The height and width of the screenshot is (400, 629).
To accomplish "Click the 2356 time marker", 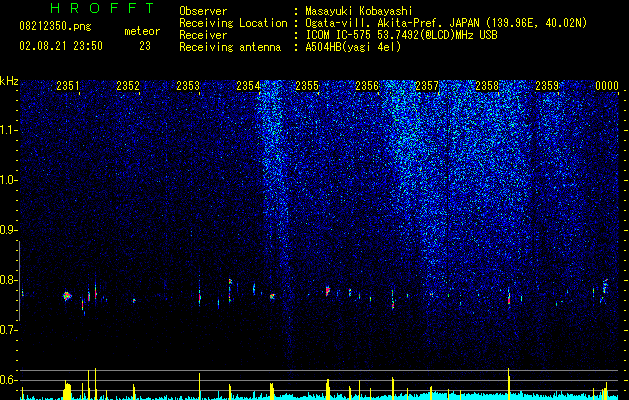I will (x=367, y=86).
